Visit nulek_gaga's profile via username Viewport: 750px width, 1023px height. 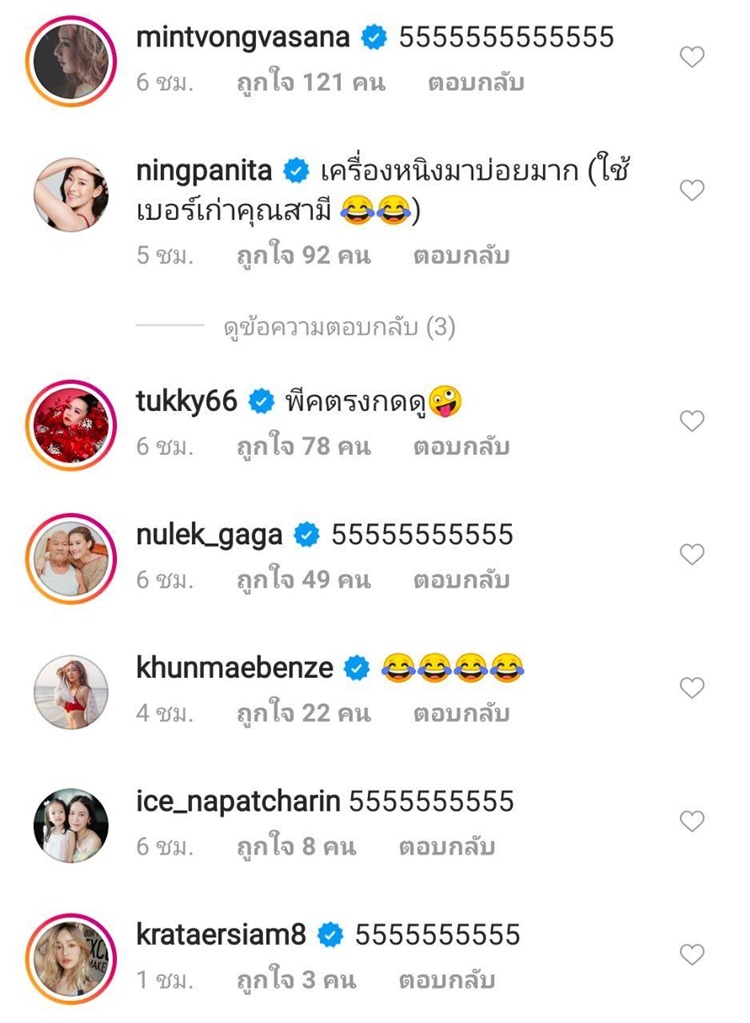[209, 535]
